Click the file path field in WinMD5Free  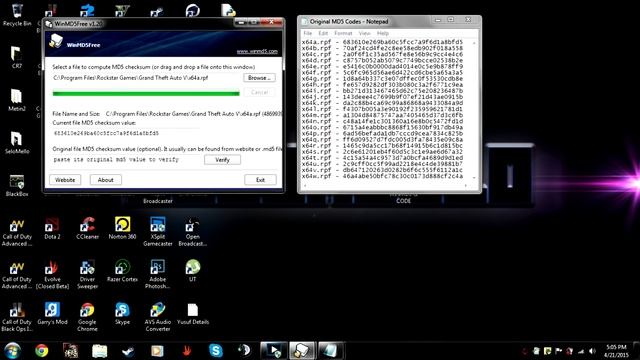146,78
